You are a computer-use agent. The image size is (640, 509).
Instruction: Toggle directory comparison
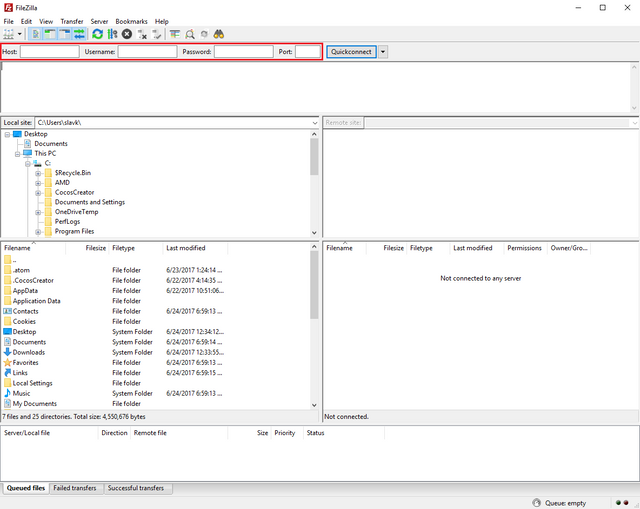(x=190, y=34)
